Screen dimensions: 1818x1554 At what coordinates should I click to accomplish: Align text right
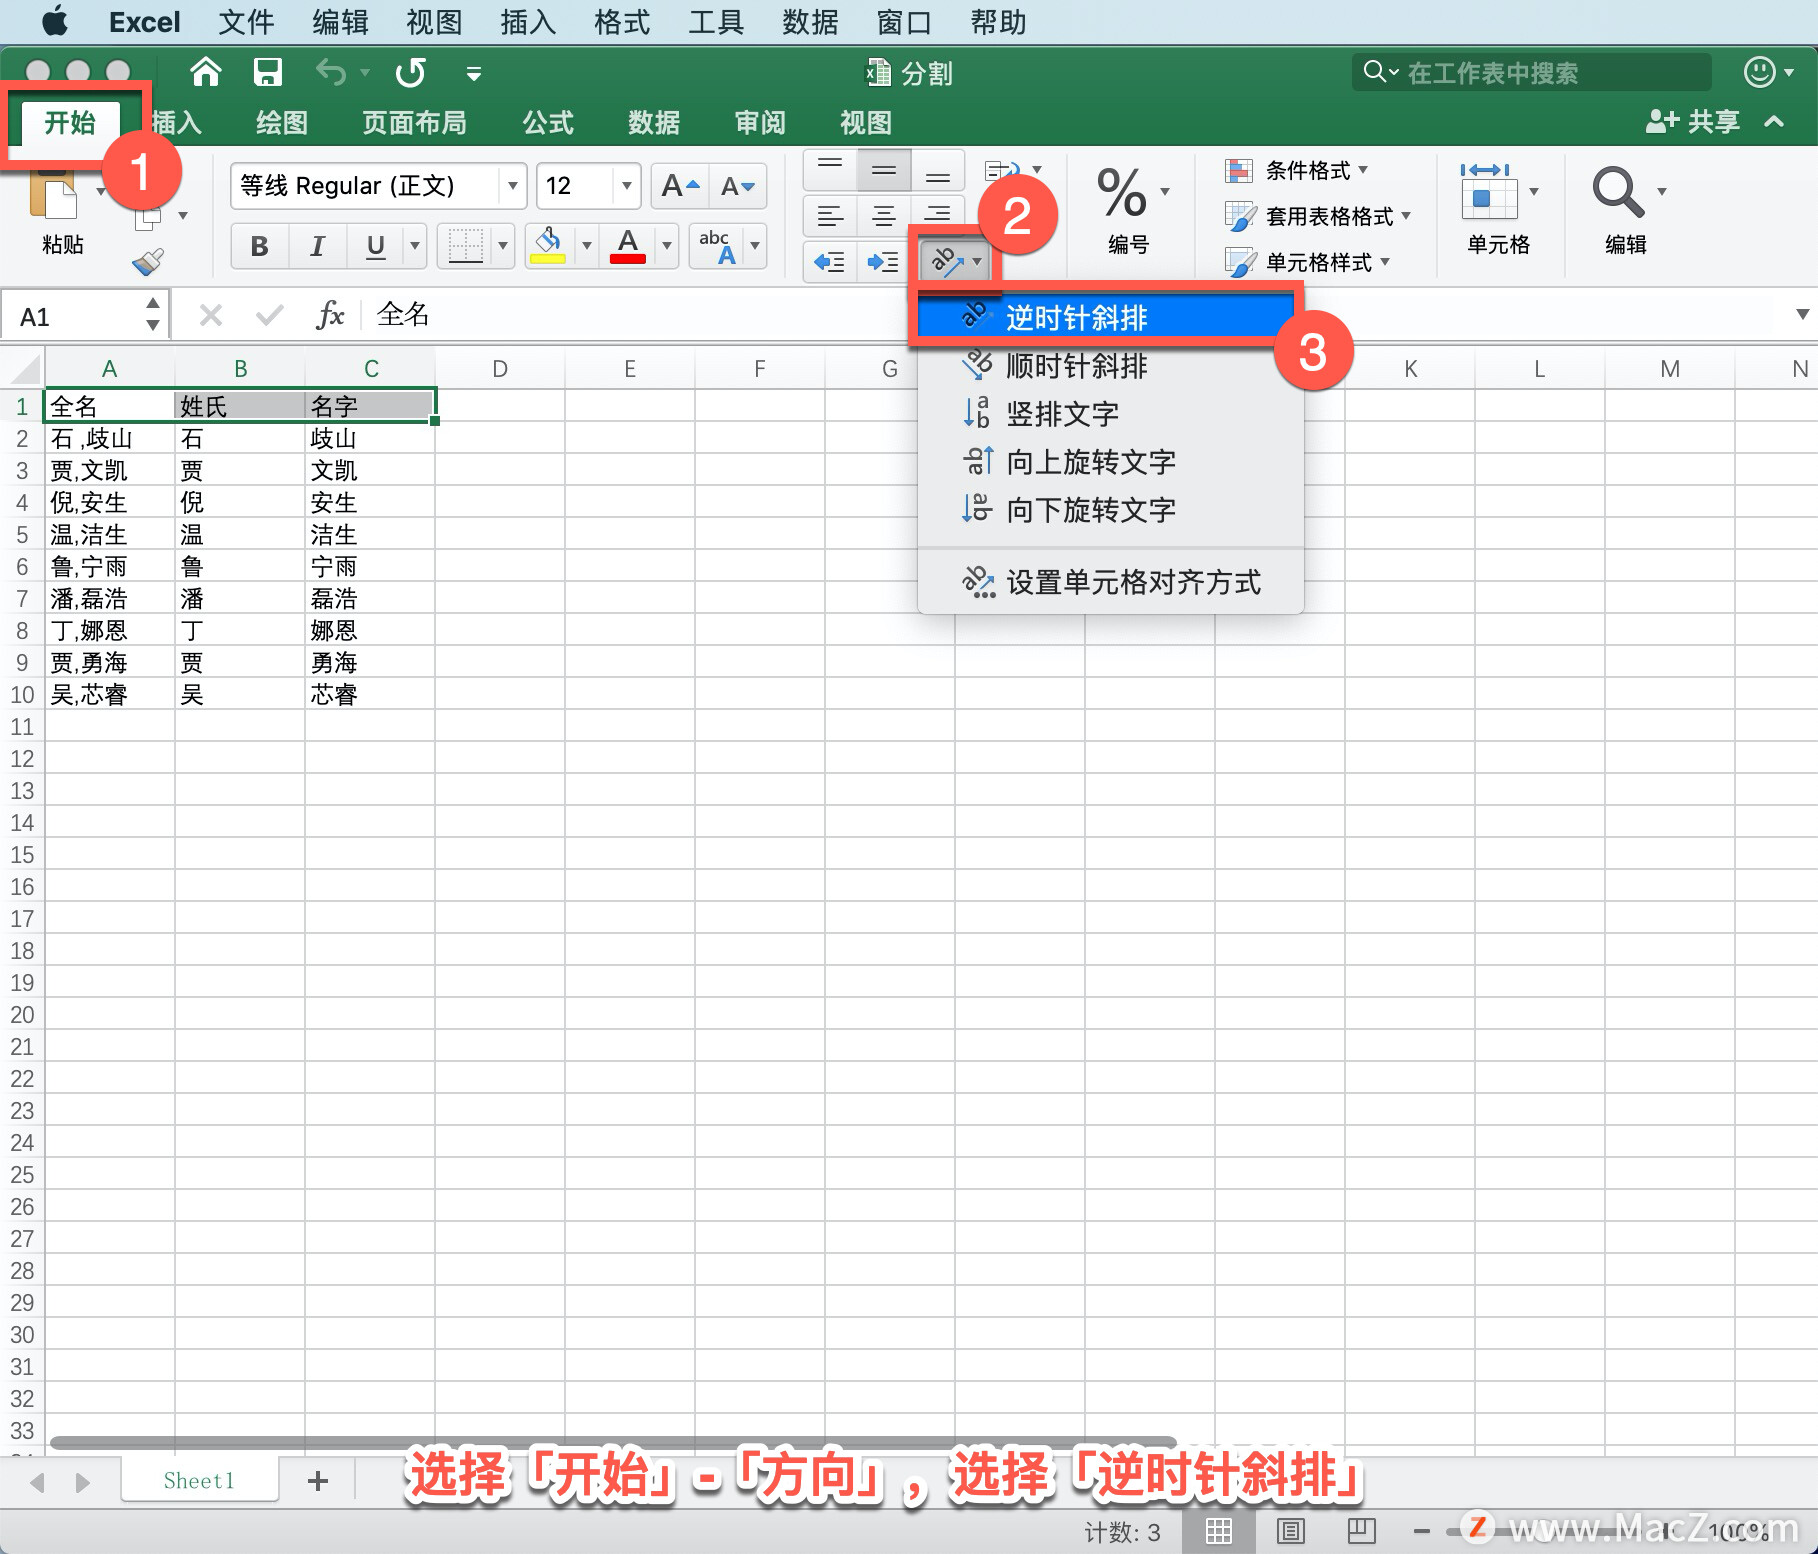pos(938,215)
